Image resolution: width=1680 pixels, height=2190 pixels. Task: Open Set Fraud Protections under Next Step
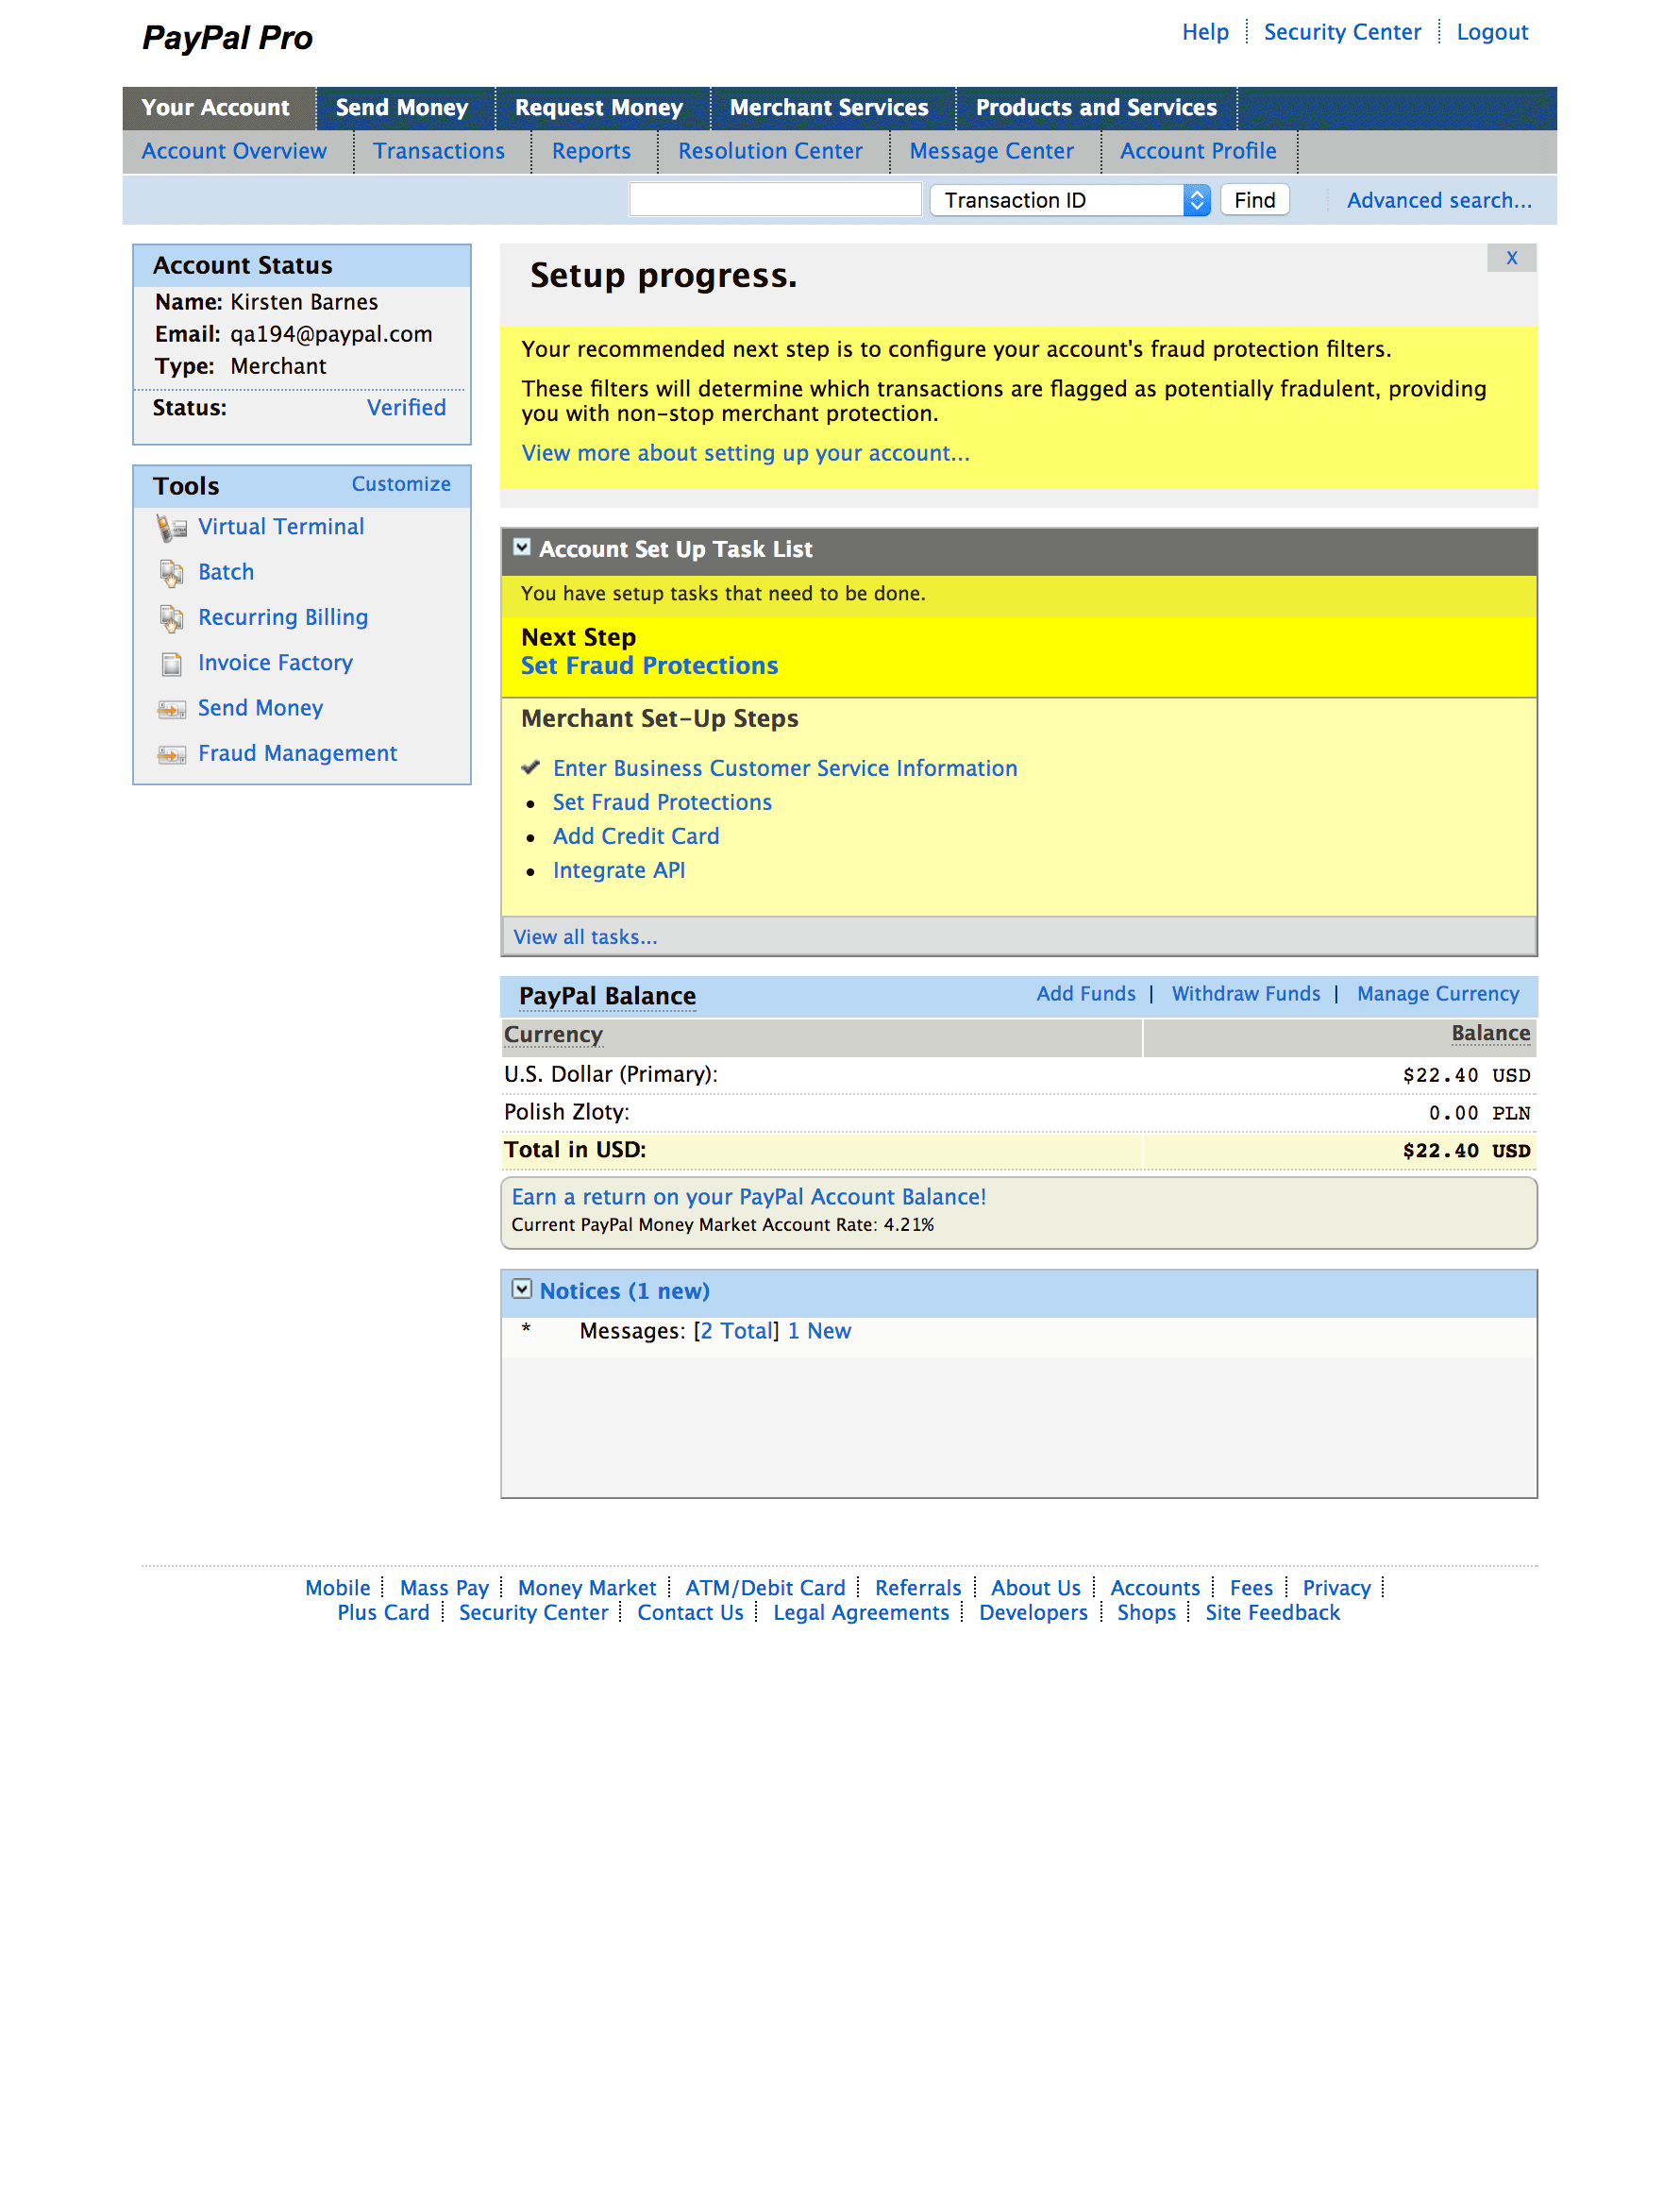click(649, 665)
